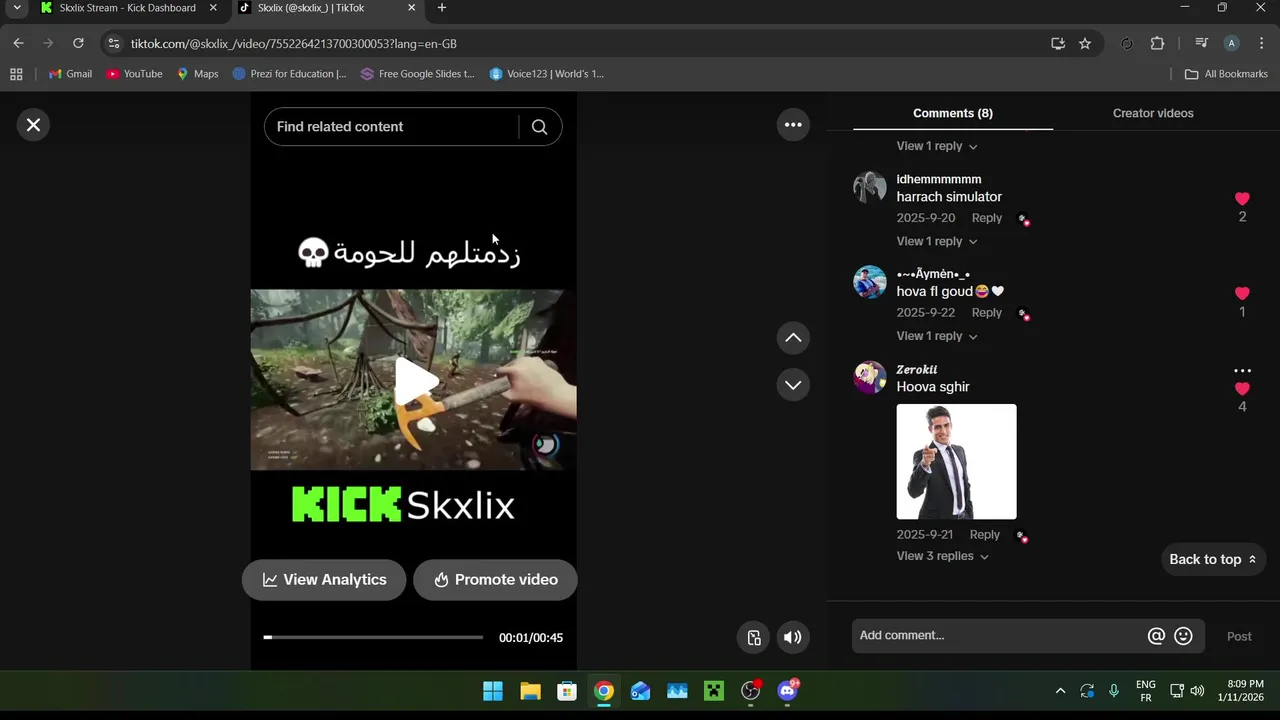Open the Maps bookmark
The height and width of the screenshot is (720, 1280).
coord(197,74)
